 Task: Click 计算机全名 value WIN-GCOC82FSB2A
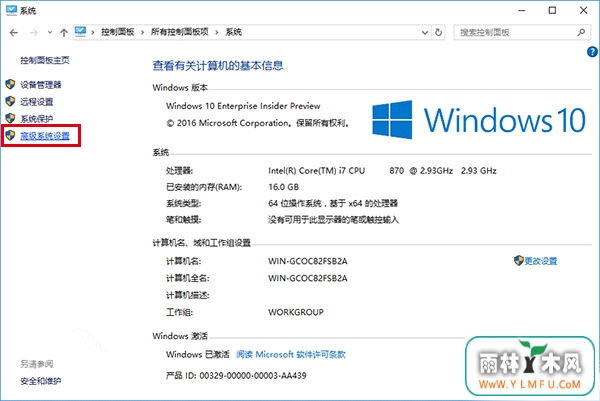pos(308,278)
